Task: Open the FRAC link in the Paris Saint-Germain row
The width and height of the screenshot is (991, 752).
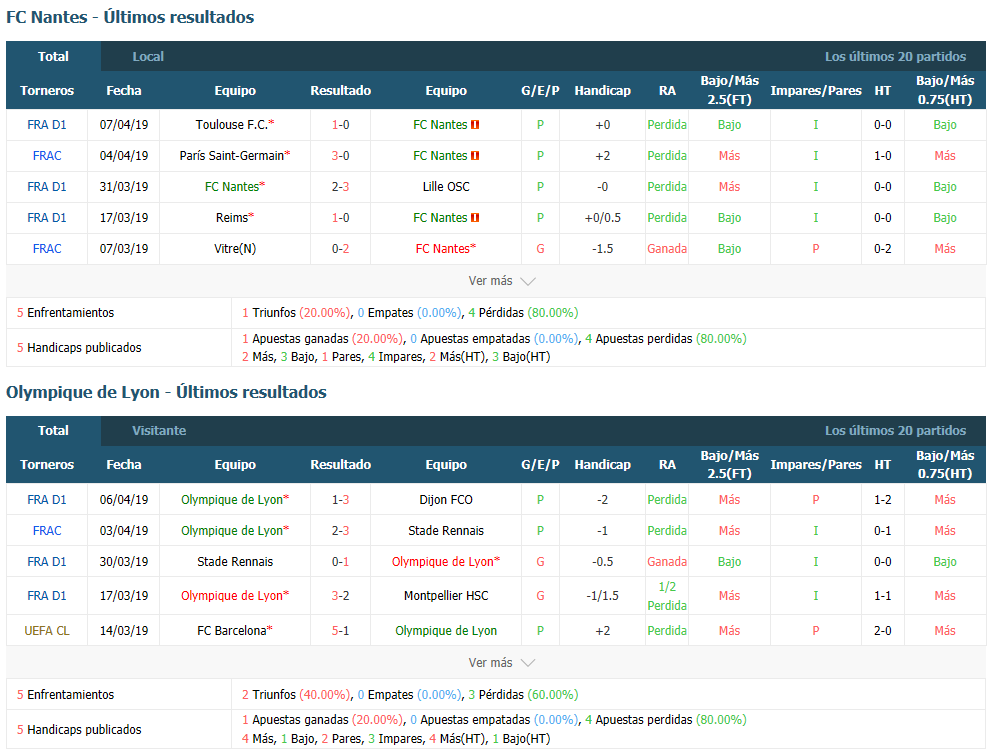Action: 47,156
